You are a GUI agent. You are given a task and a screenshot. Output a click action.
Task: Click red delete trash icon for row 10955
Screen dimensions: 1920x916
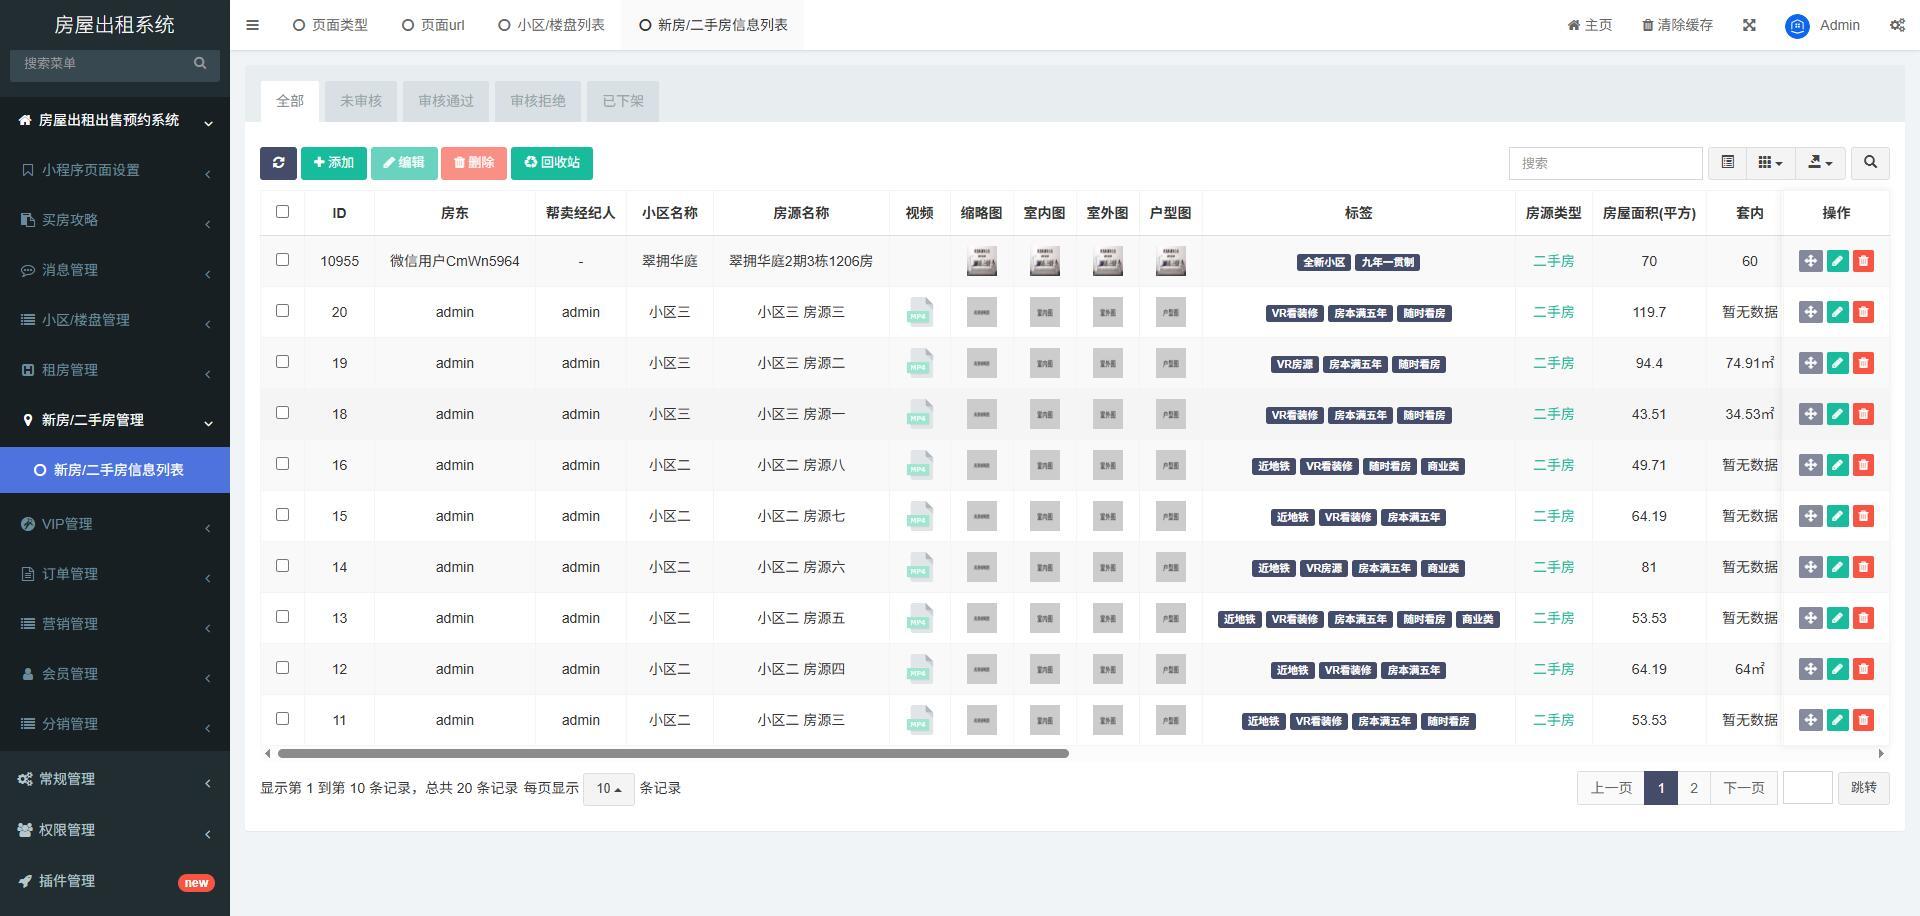(1863, 261)
